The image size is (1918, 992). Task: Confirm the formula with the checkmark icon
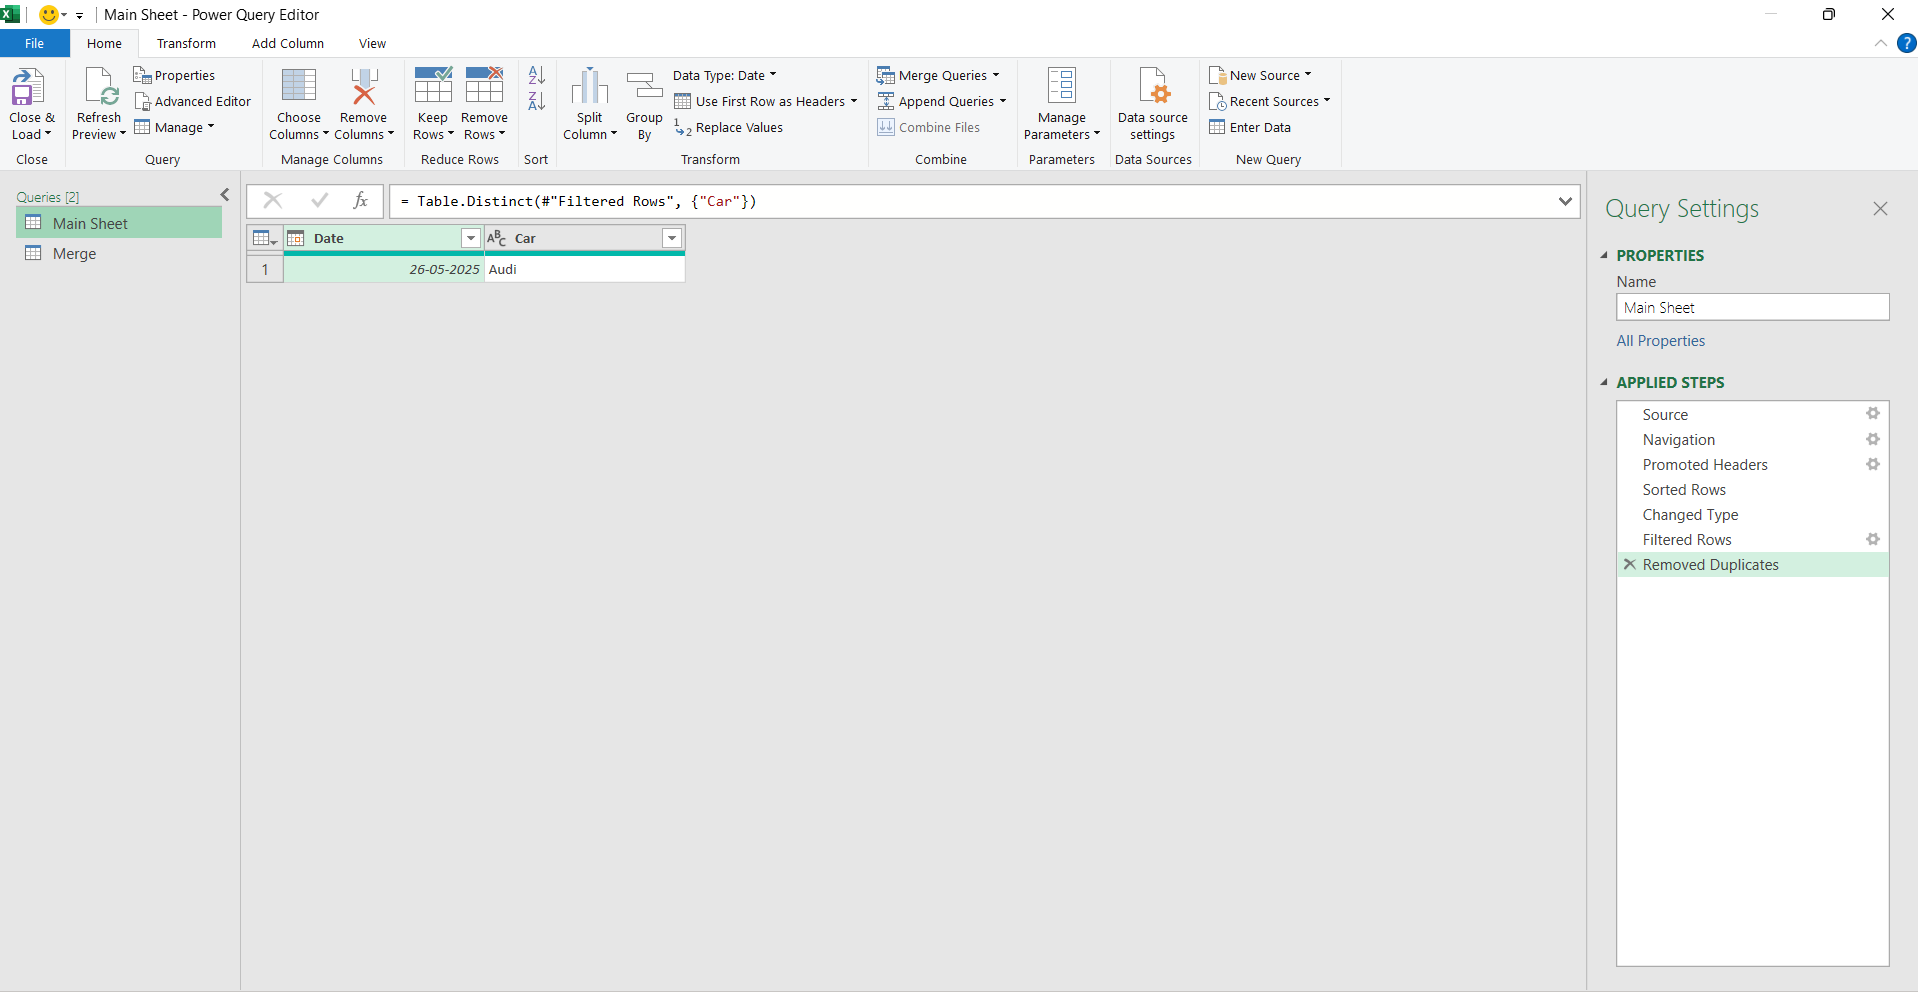pos(320,201)
